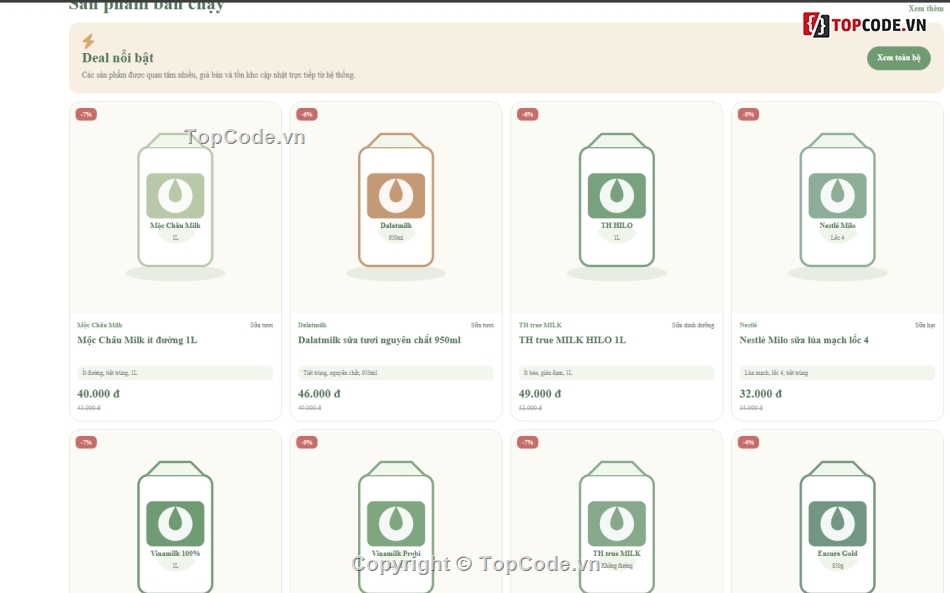Click the tag 'Lúa mạch, lốc 4, tiệt trùng'
Viewport: 950px width, 593px height.
[837, 373]
